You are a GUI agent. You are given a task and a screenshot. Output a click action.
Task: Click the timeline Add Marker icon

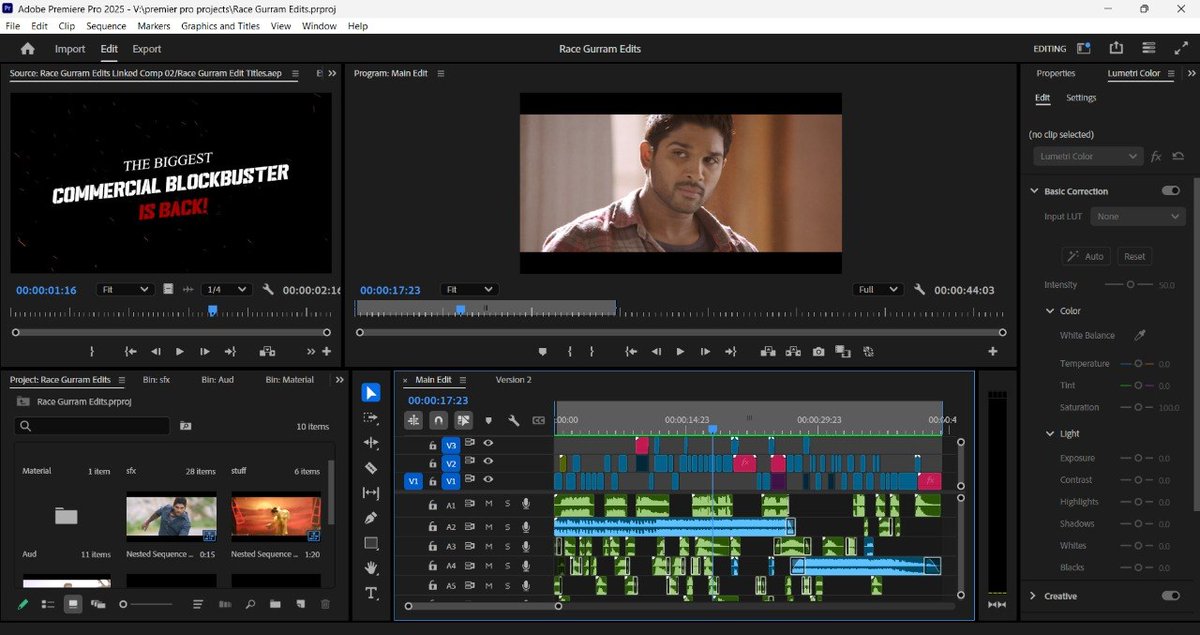click(488, 421)
